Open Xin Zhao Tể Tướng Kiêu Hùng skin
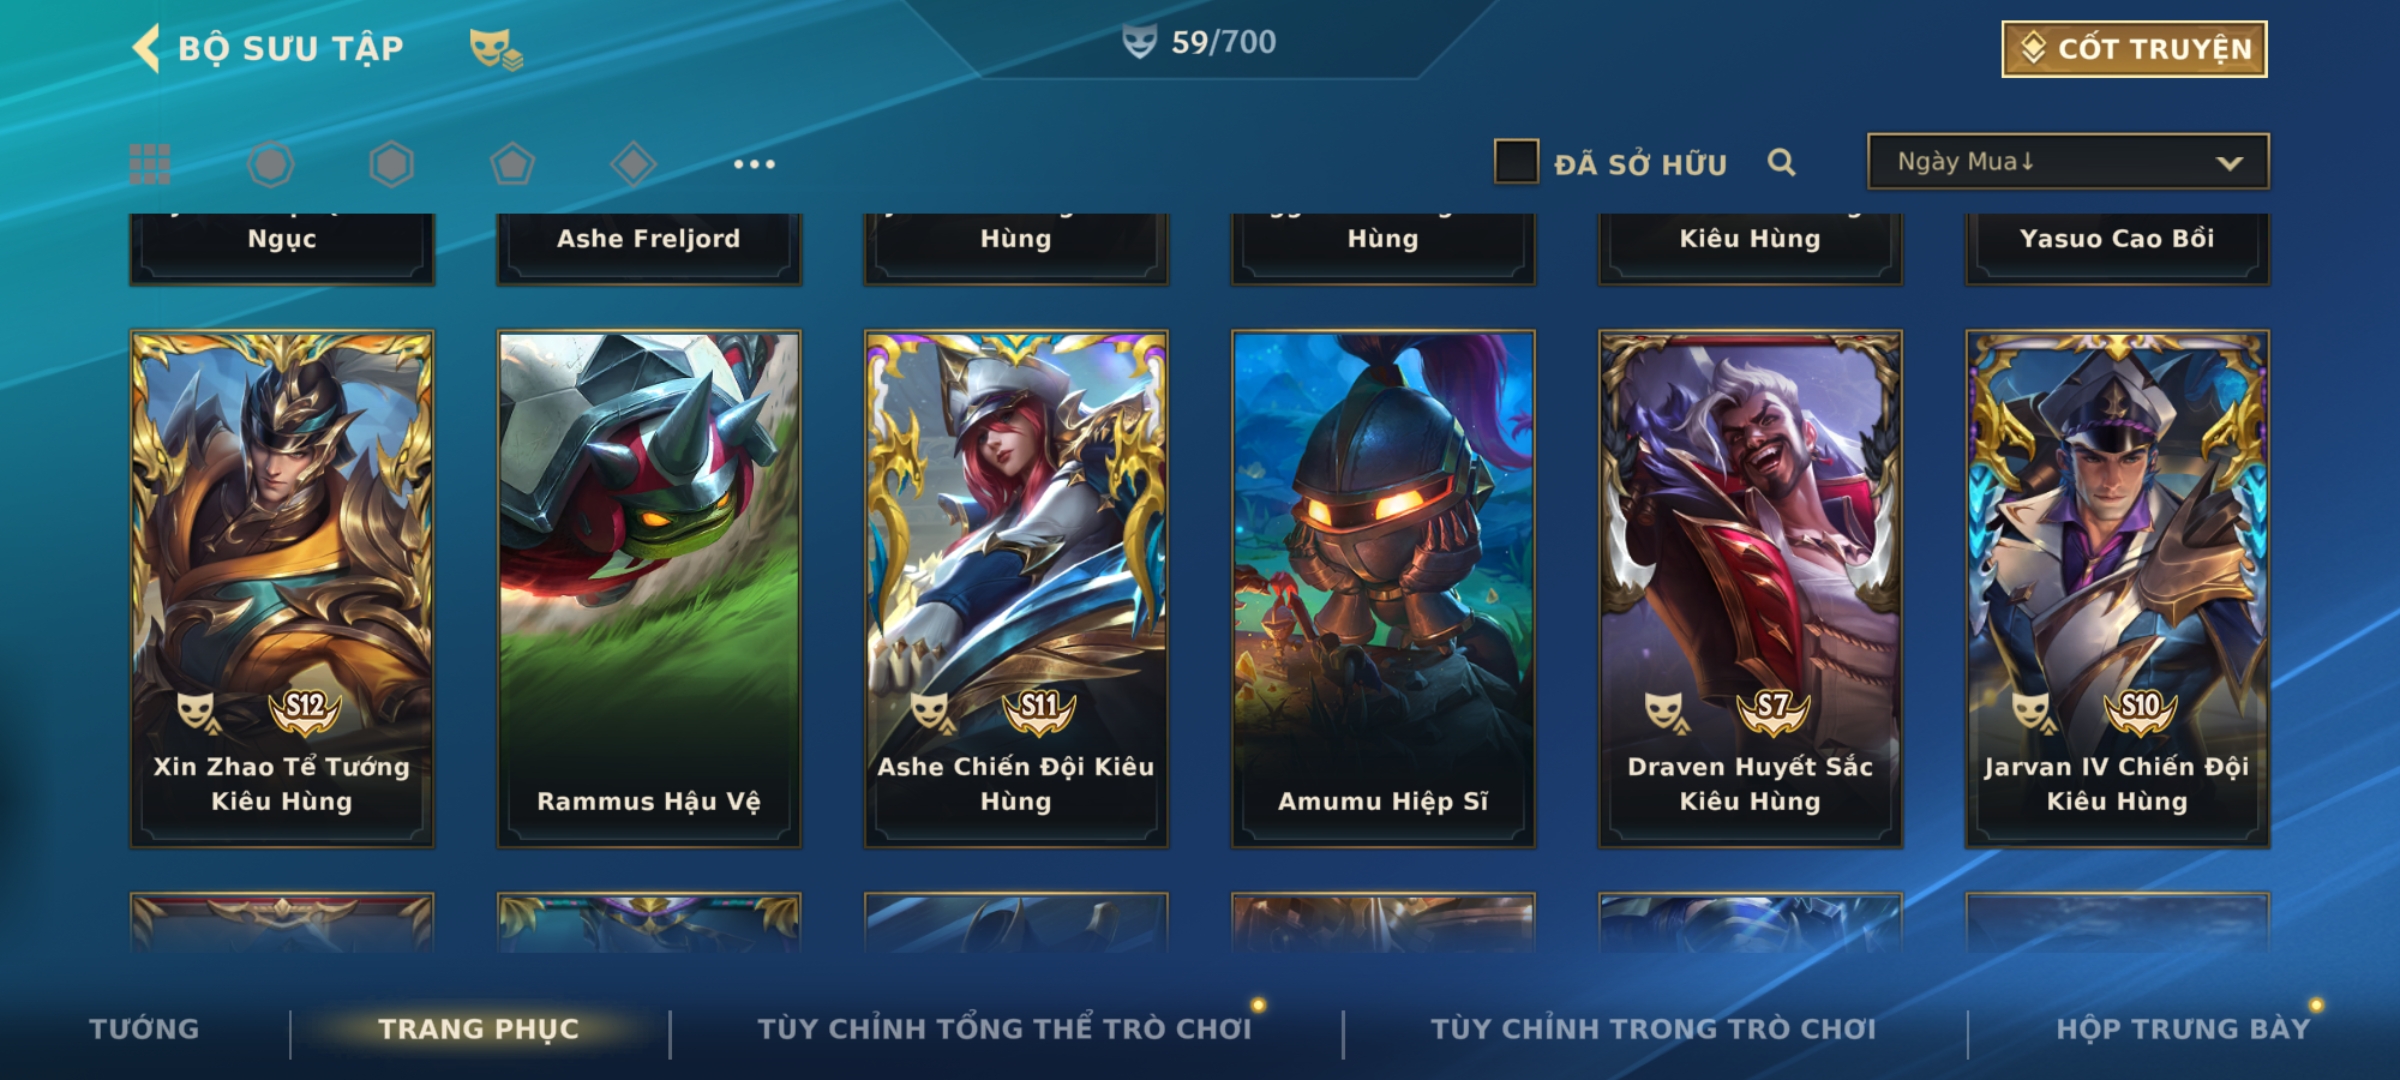This screenshot has height=1080, width=2400. [282, 589]
